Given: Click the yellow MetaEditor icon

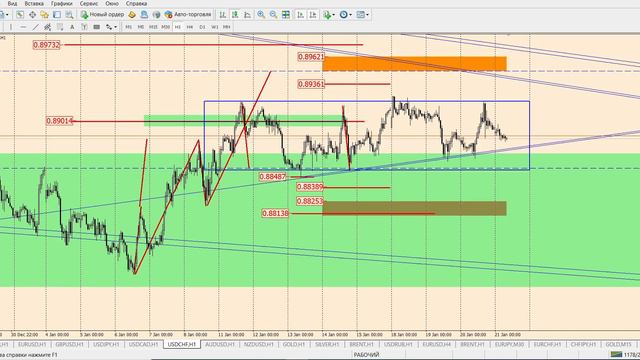Looking at the screenshot, I should tap(132, 15).
